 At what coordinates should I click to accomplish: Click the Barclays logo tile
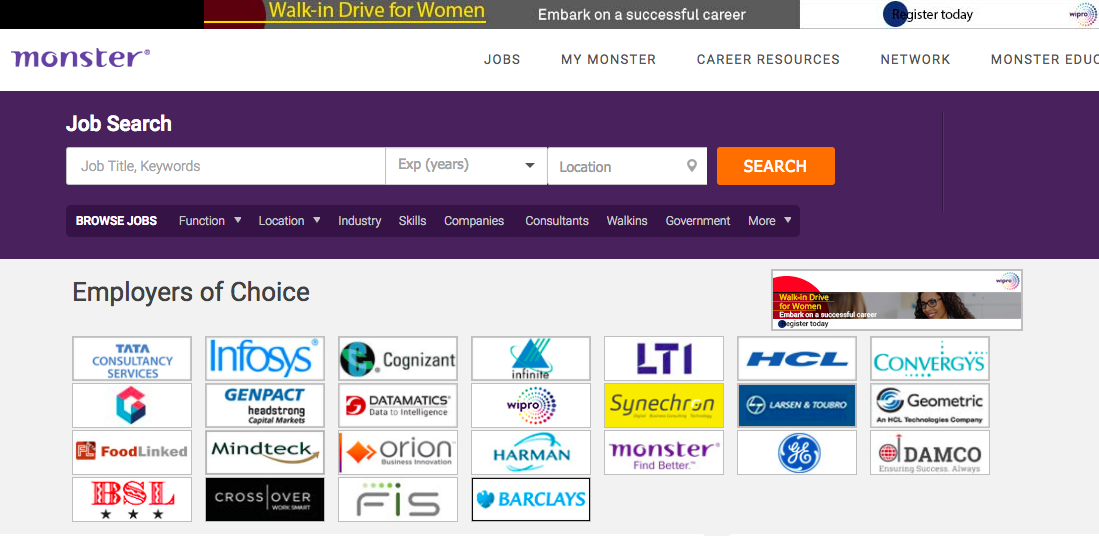530,499
